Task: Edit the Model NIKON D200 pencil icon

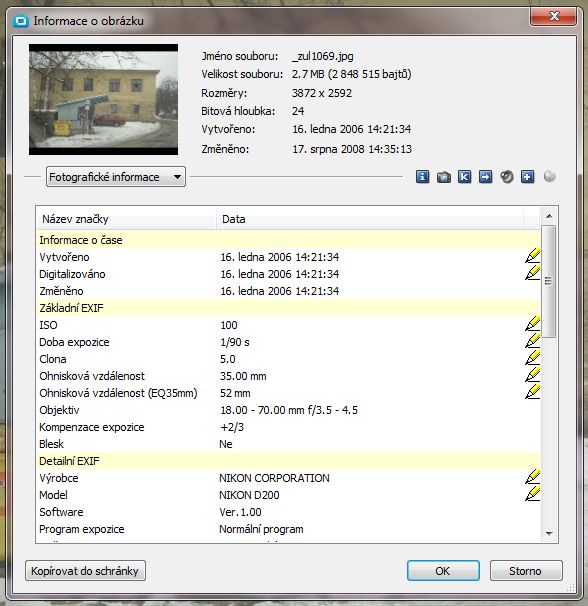Action: (532, 494)
